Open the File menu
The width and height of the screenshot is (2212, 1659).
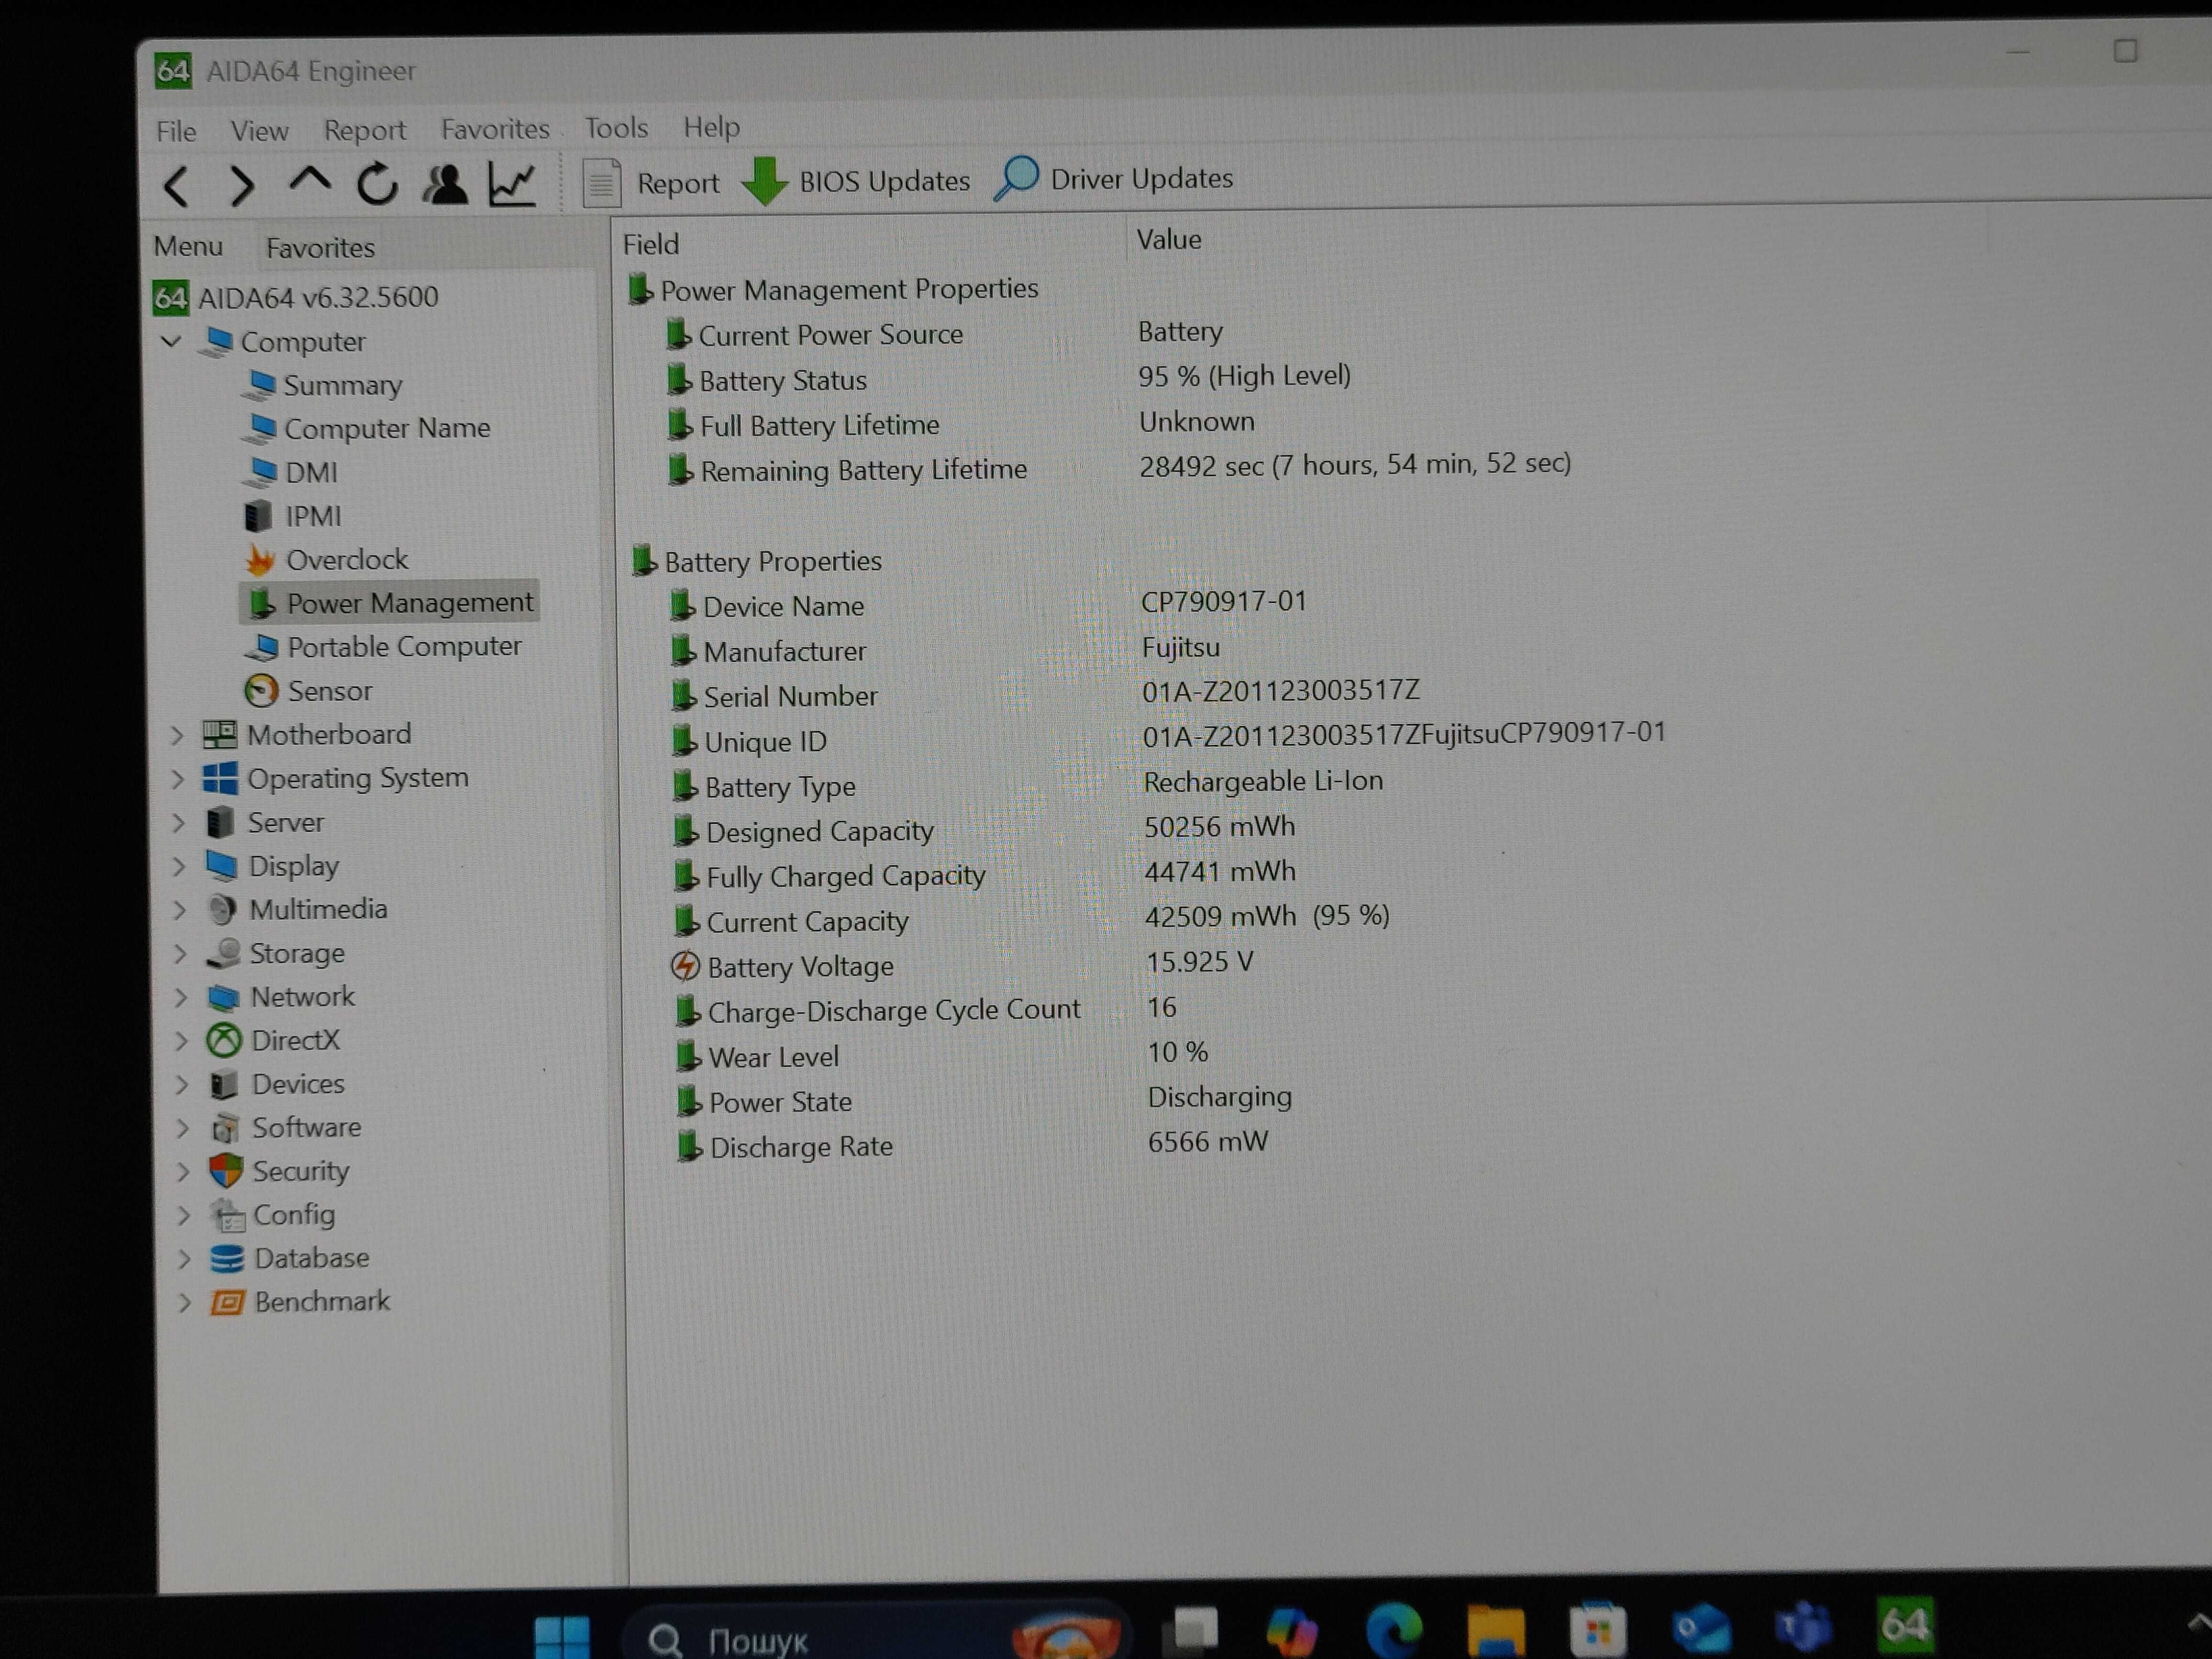pyautogui.click(x=176, y=131)
